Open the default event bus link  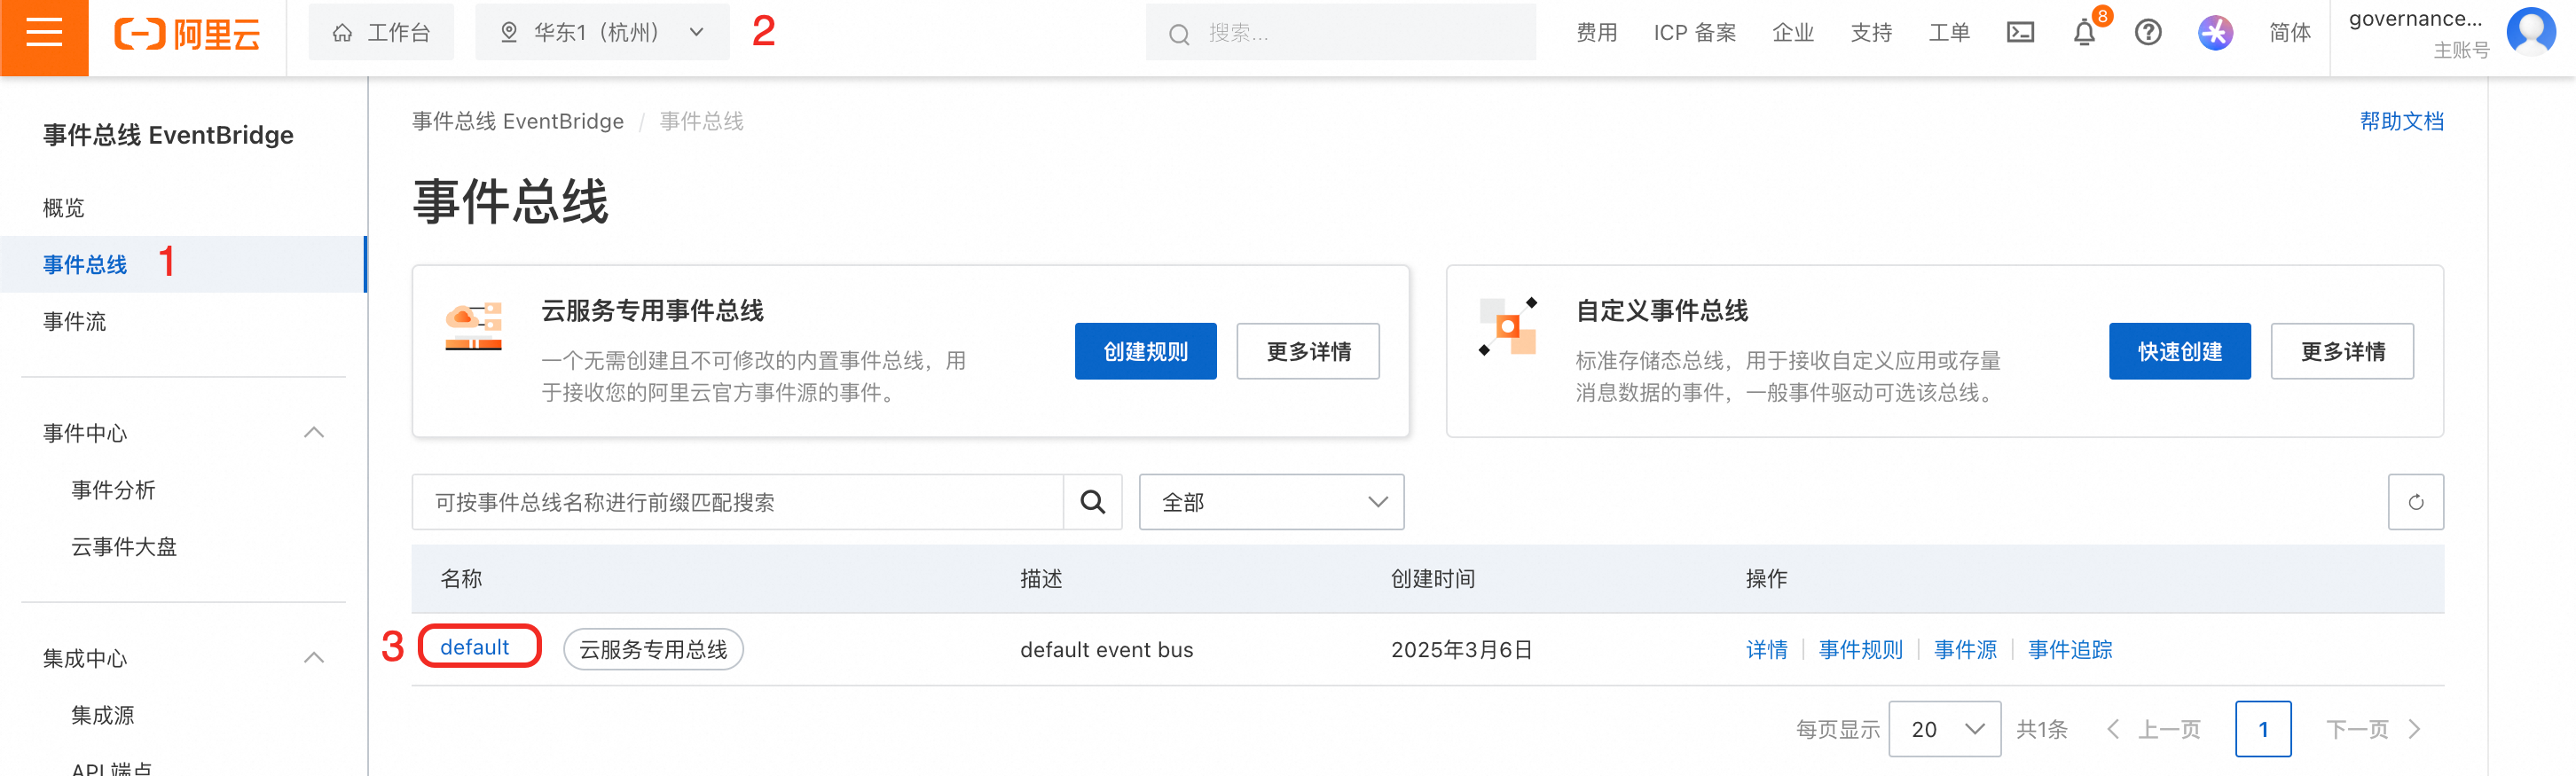tap(475, 647)
